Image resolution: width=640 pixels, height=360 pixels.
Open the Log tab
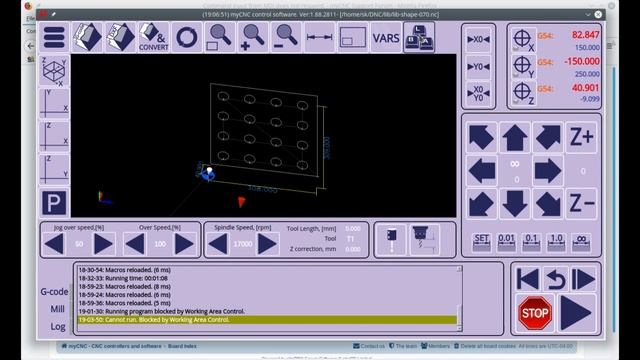point(58,327)
